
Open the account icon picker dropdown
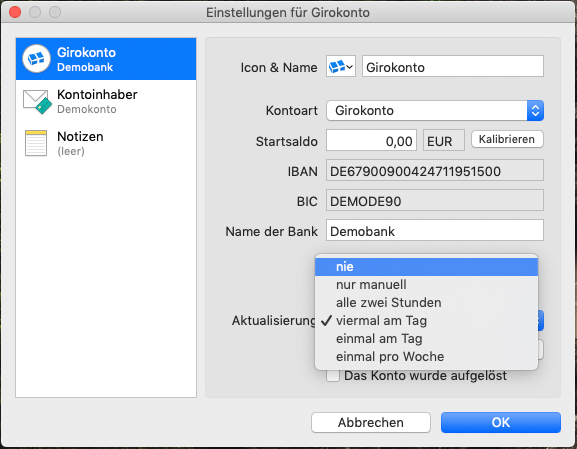341,67
